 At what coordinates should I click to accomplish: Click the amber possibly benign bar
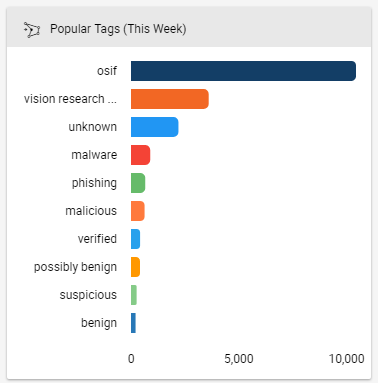coord(135,267)
